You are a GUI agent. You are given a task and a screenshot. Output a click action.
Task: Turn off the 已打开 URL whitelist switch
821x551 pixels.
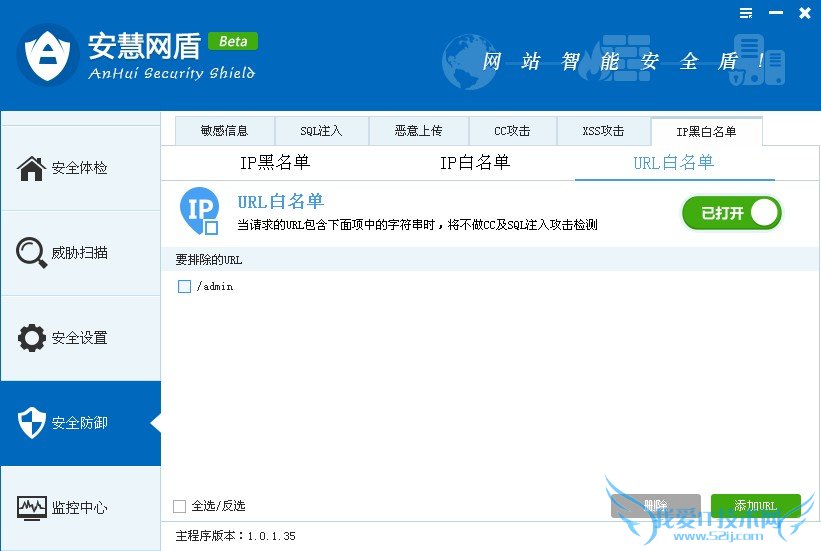732,213
